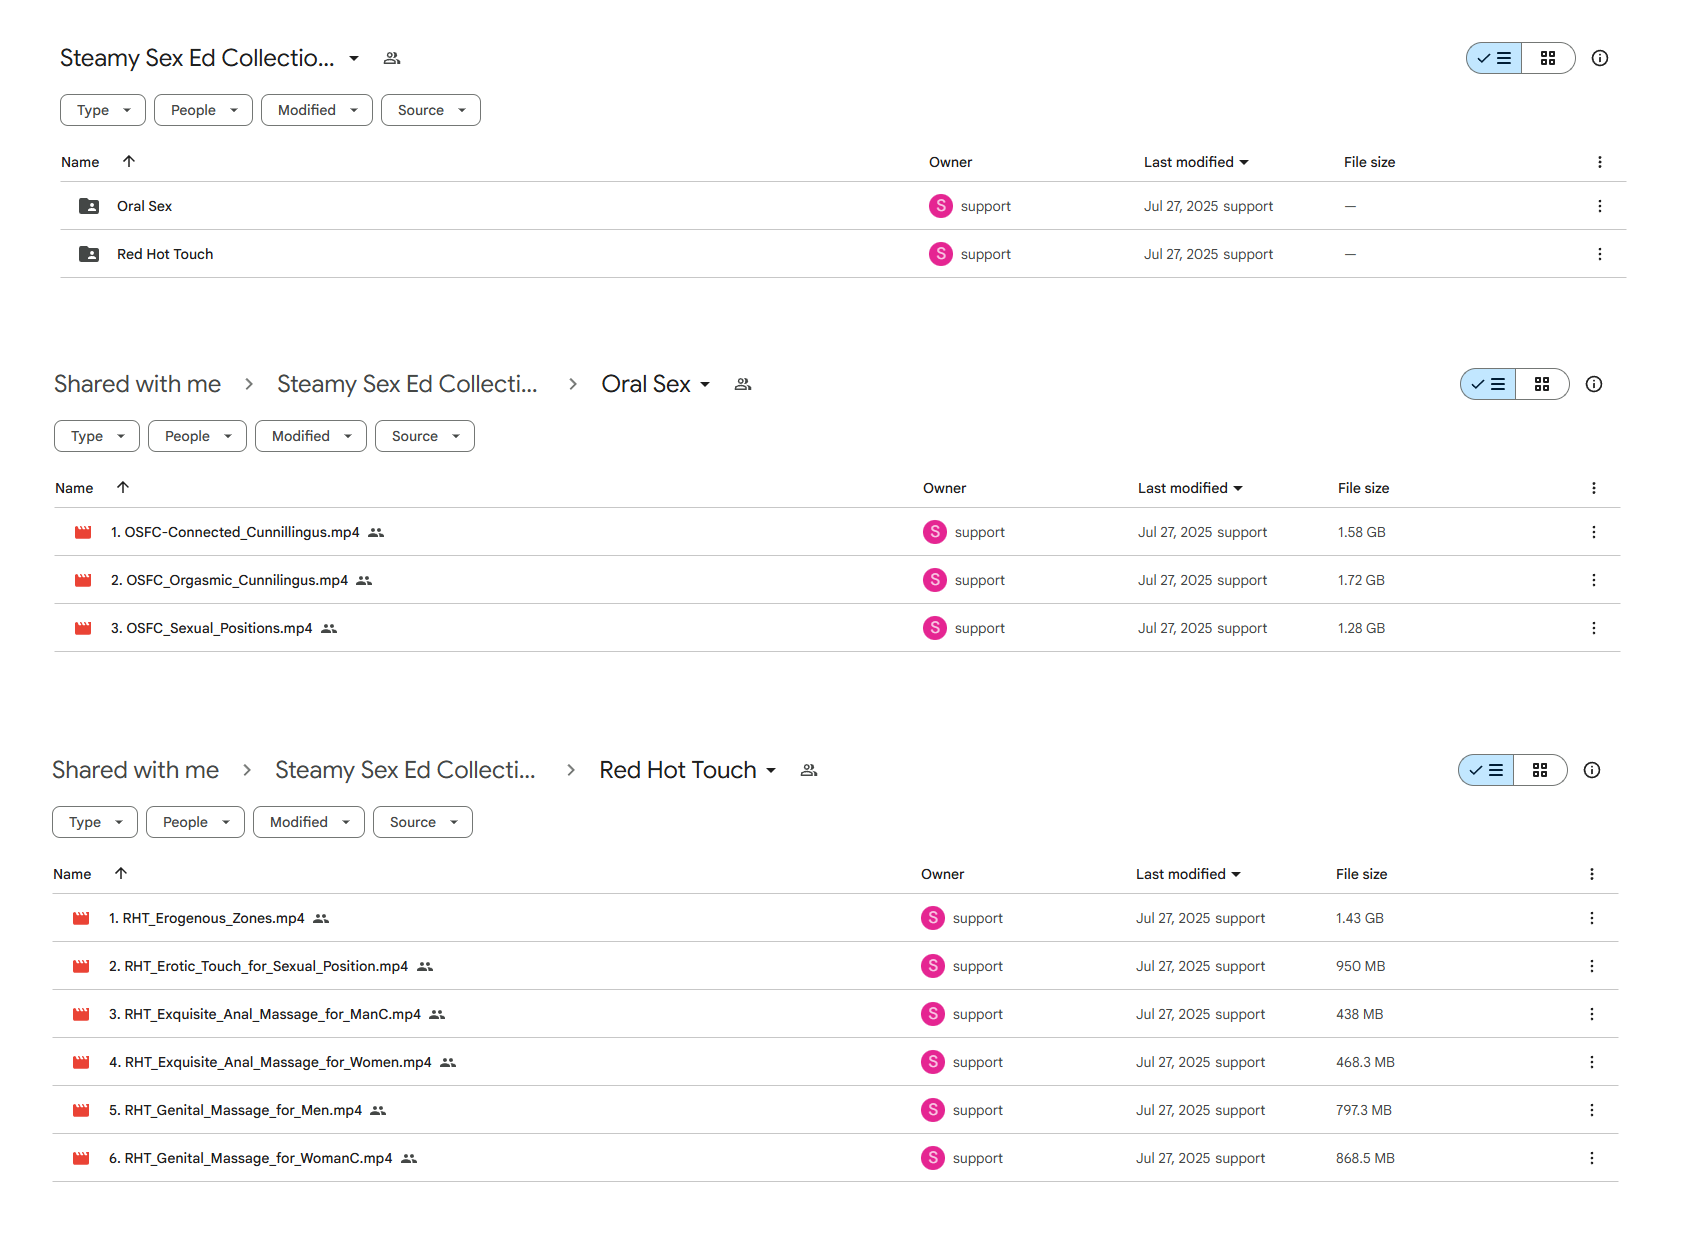The width and height of the screenshot is (1696, 1240).
Task: Open shared icon beside Steamy Sex Ed Collection title
Action: pyautogui.click(x=392, y=58)
